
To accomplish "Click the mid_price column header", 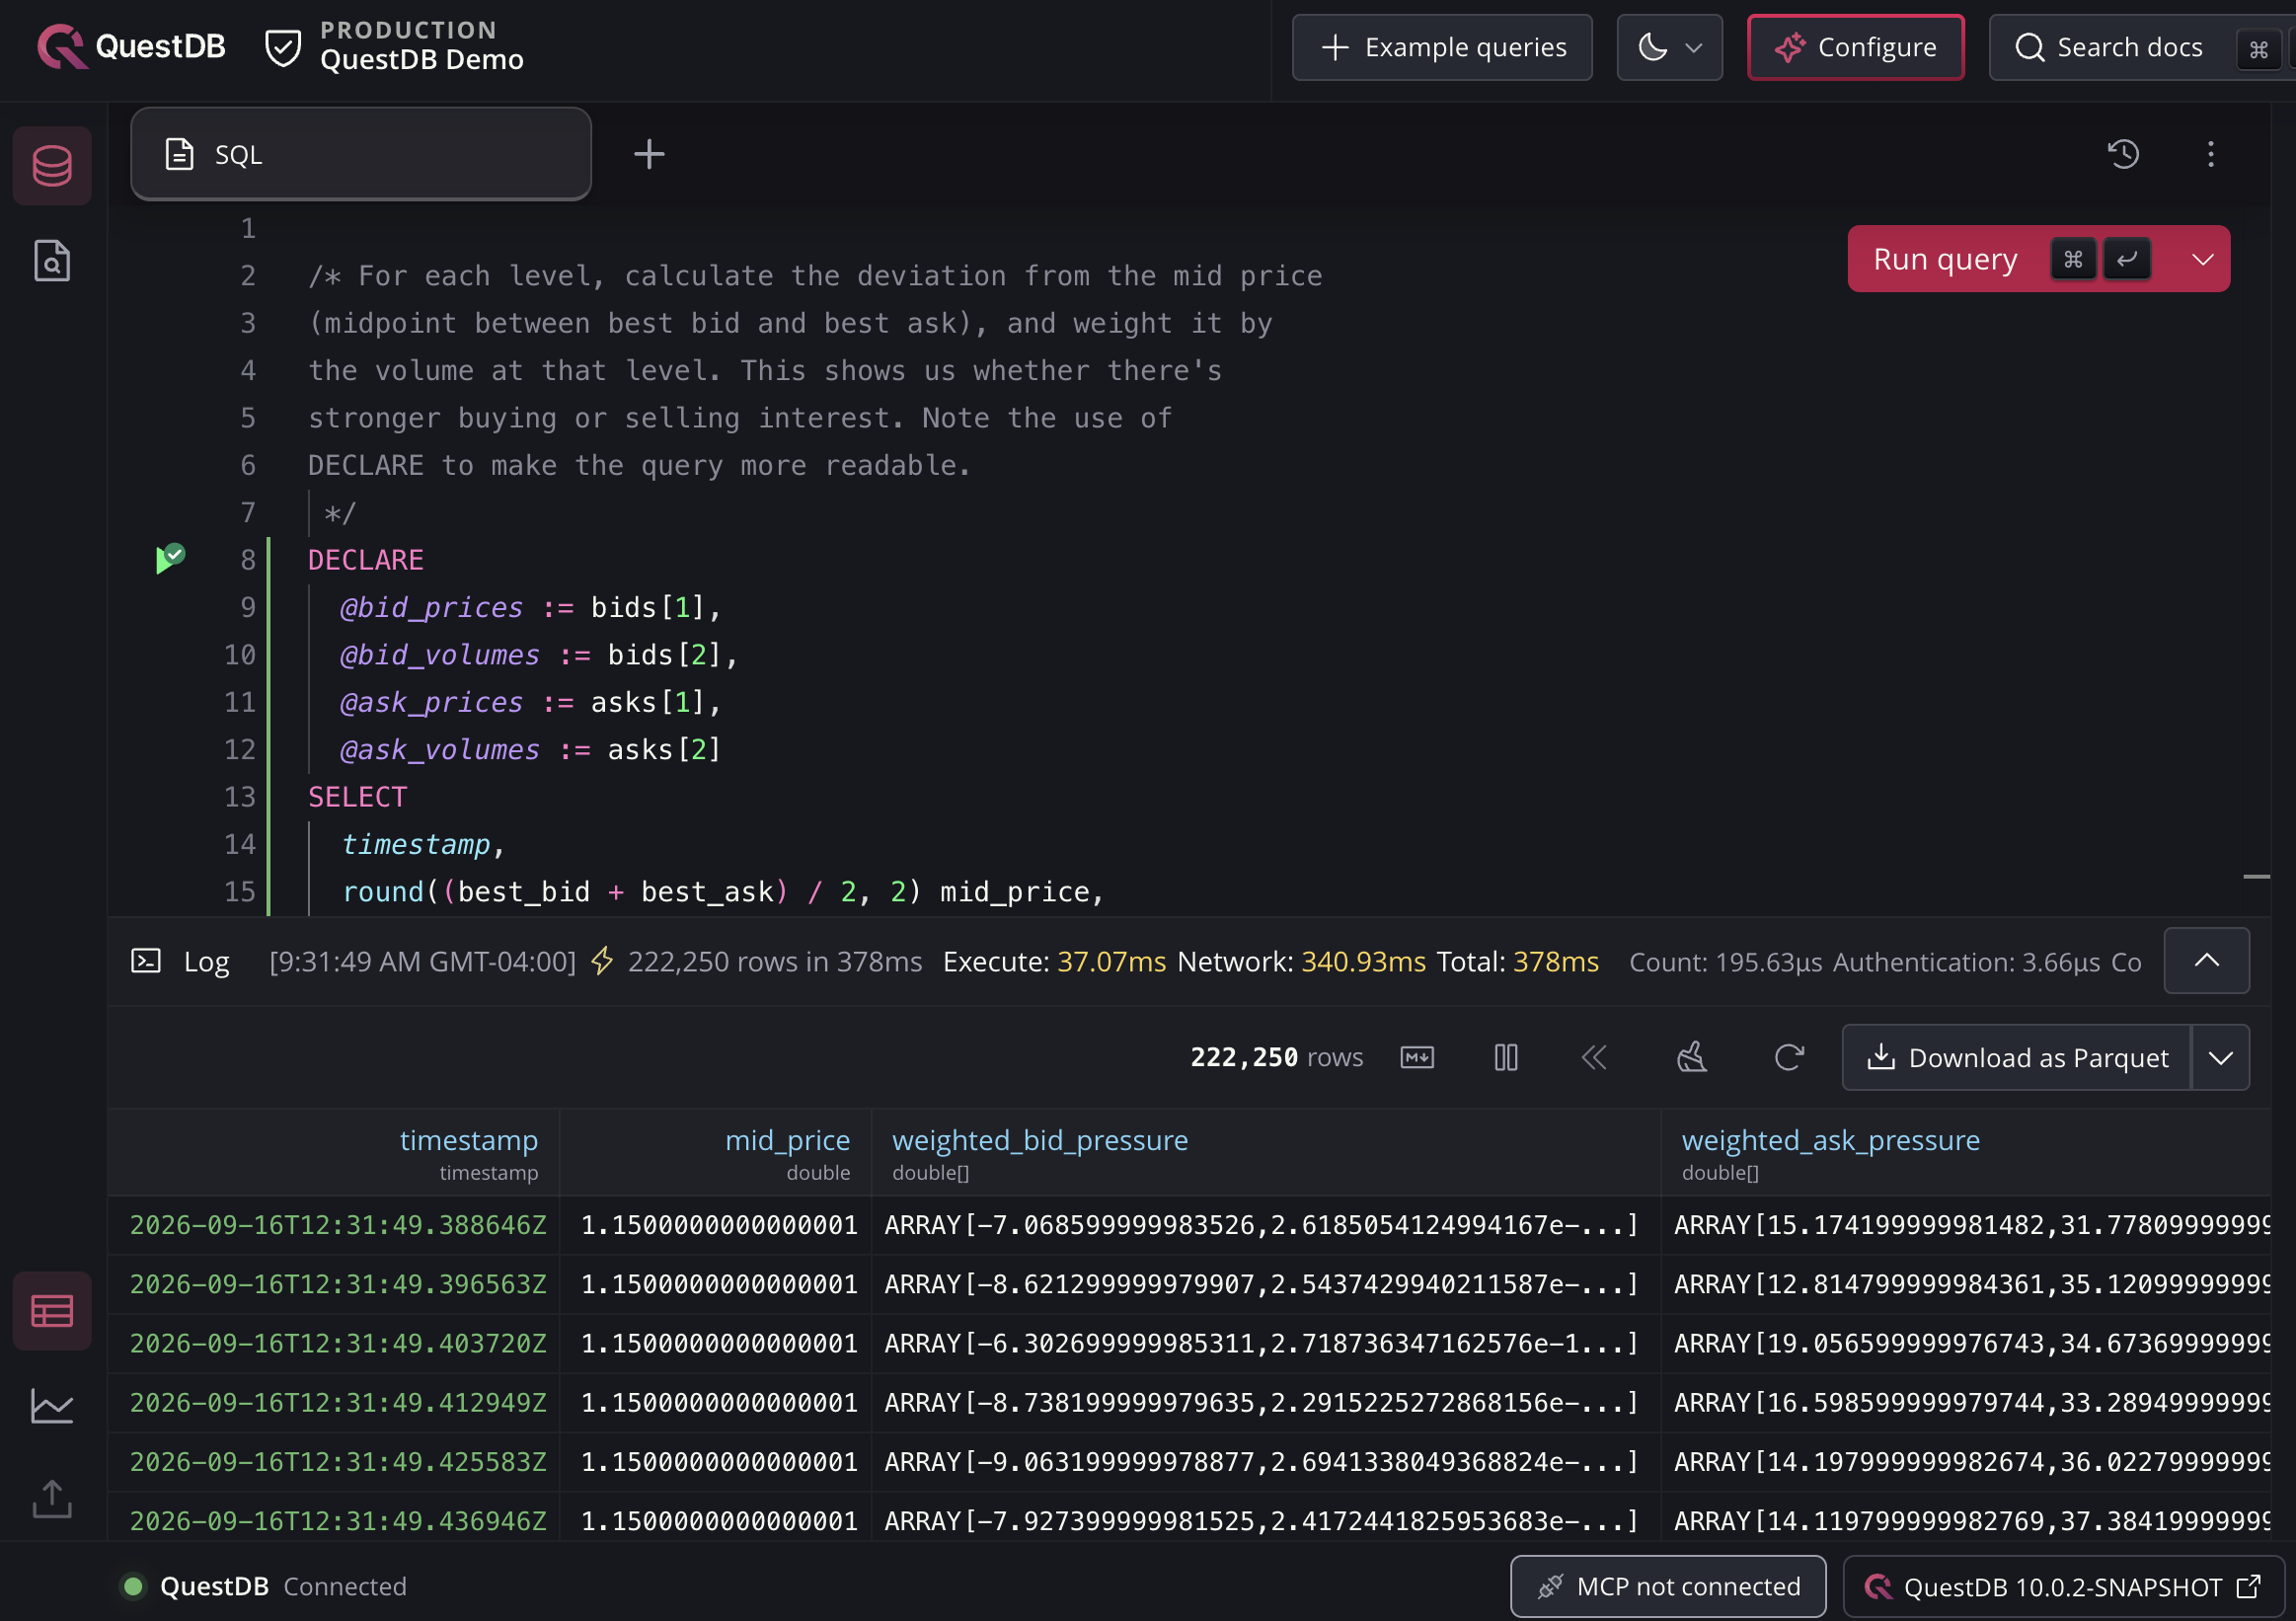I will point(716,1152).
